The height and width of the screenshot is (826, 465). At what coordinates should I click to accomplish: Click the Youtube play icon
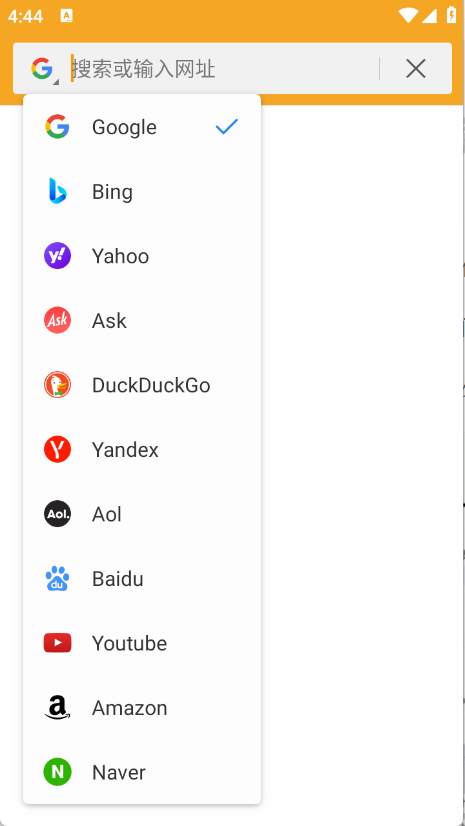pyautogui.click(x=57, y=643)
